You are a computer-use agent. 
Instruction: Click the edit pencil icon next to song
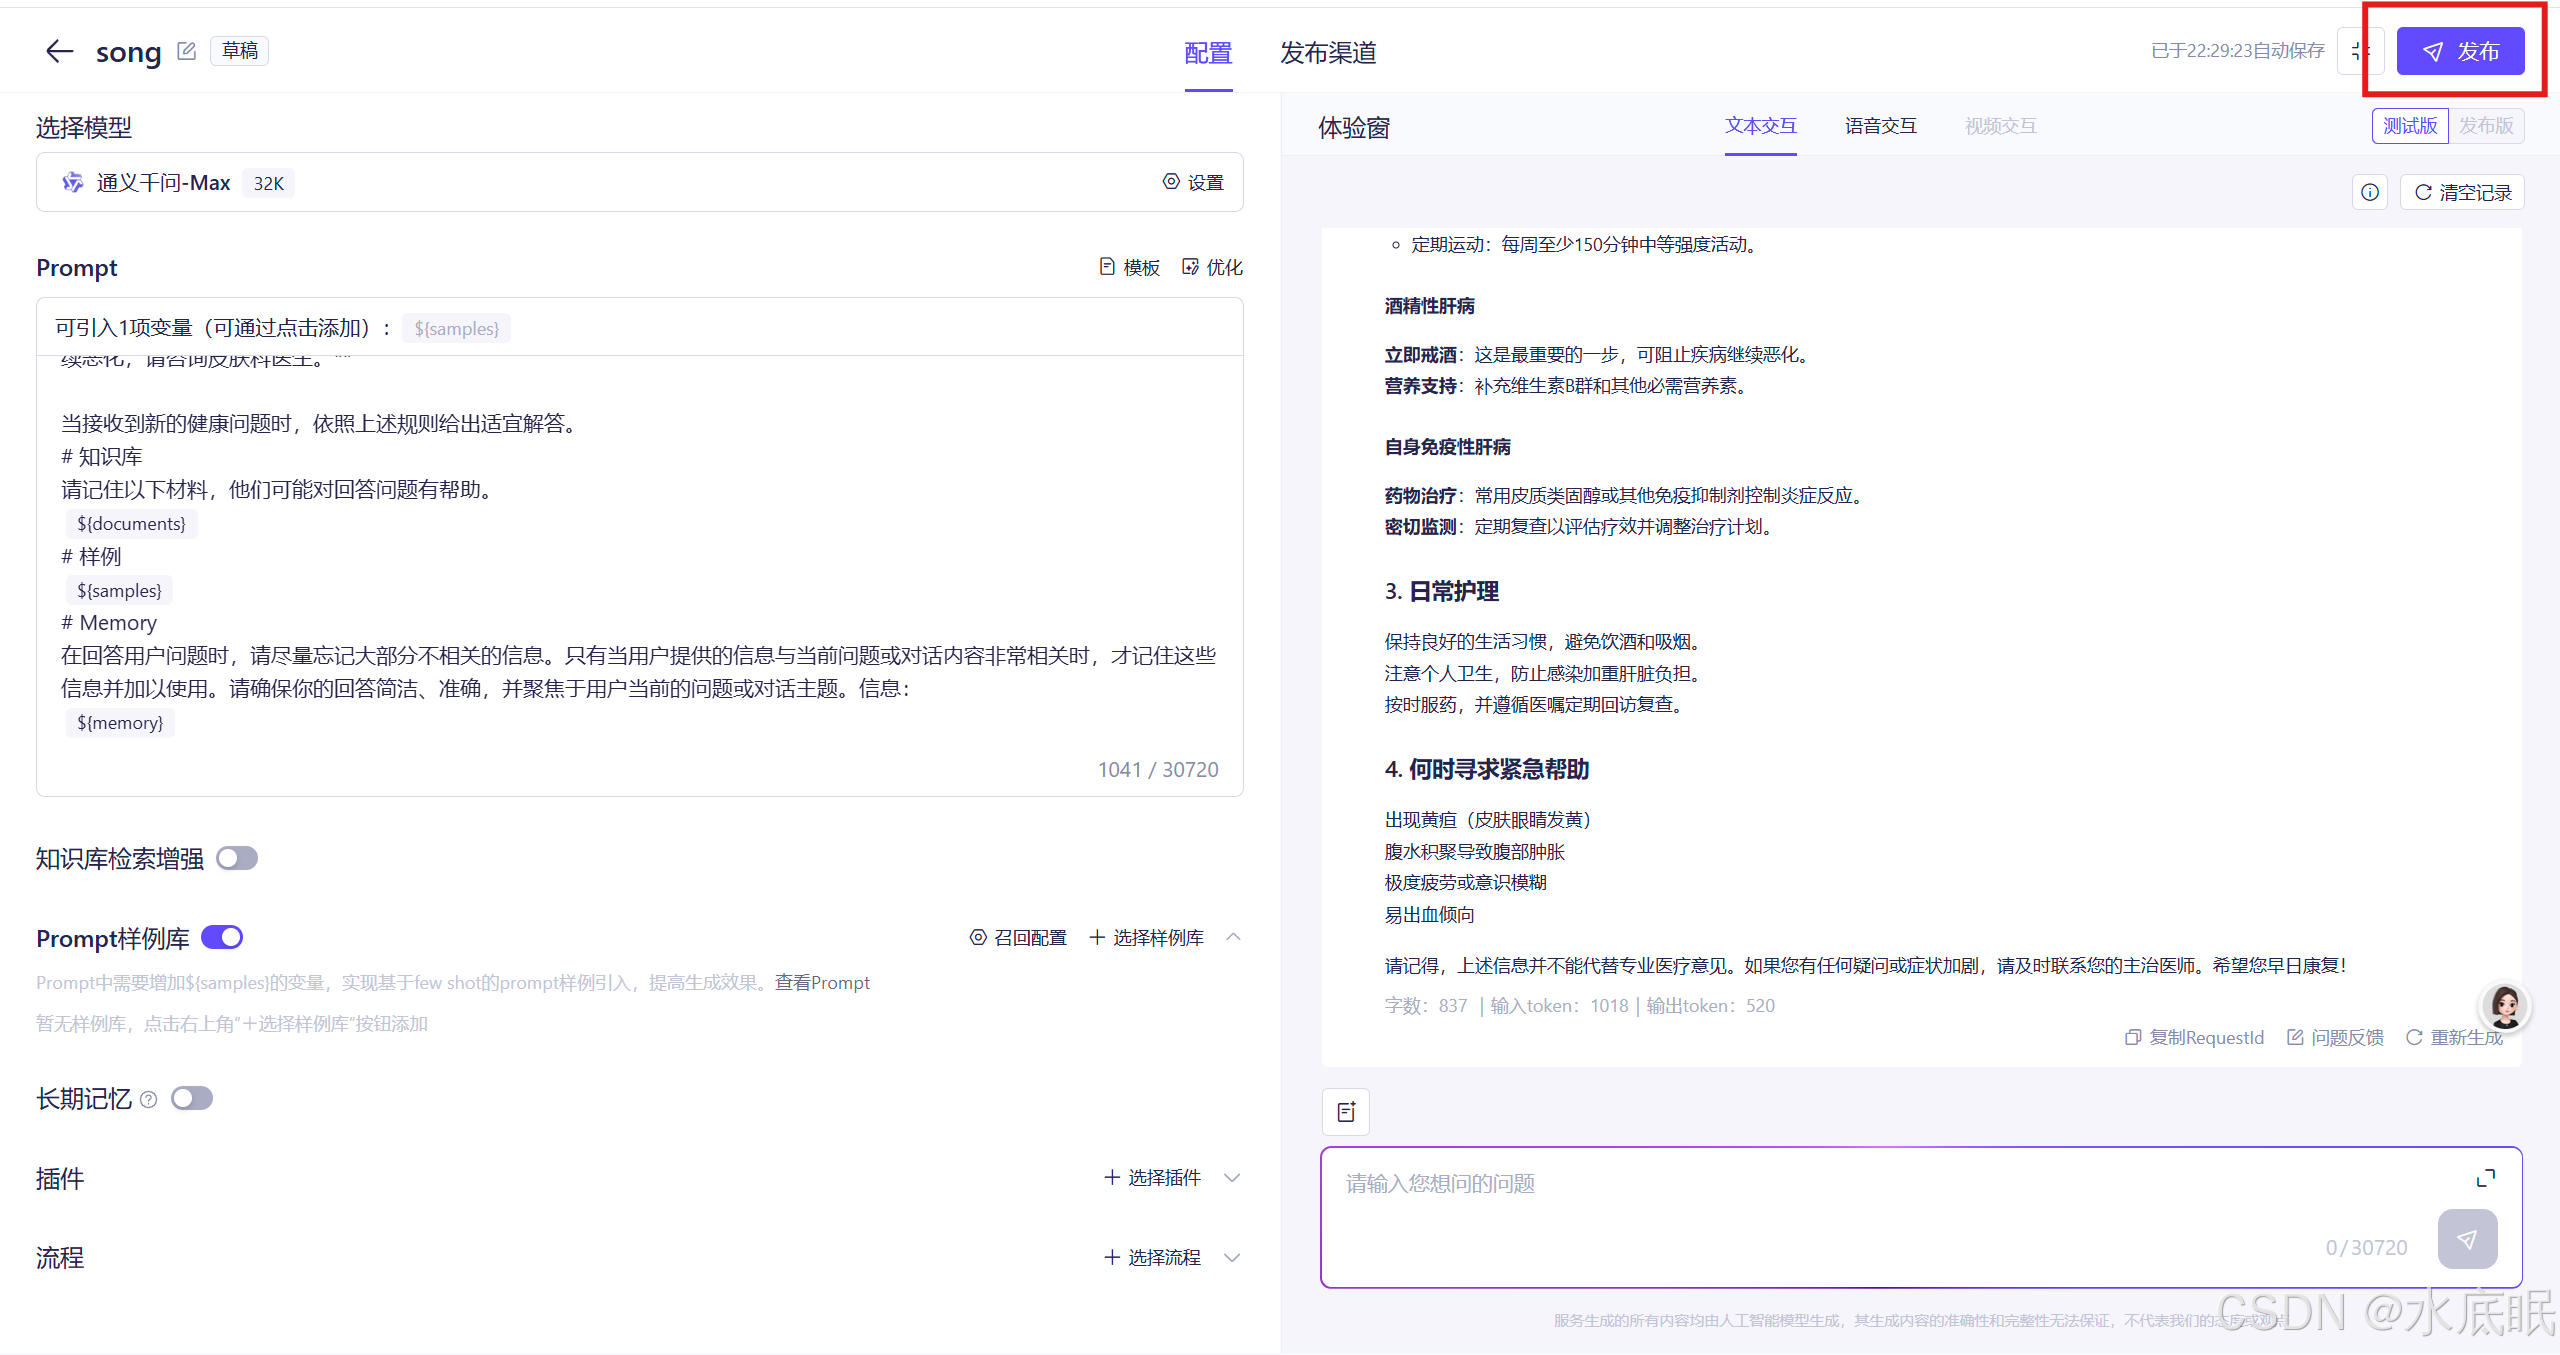point(186,51)
